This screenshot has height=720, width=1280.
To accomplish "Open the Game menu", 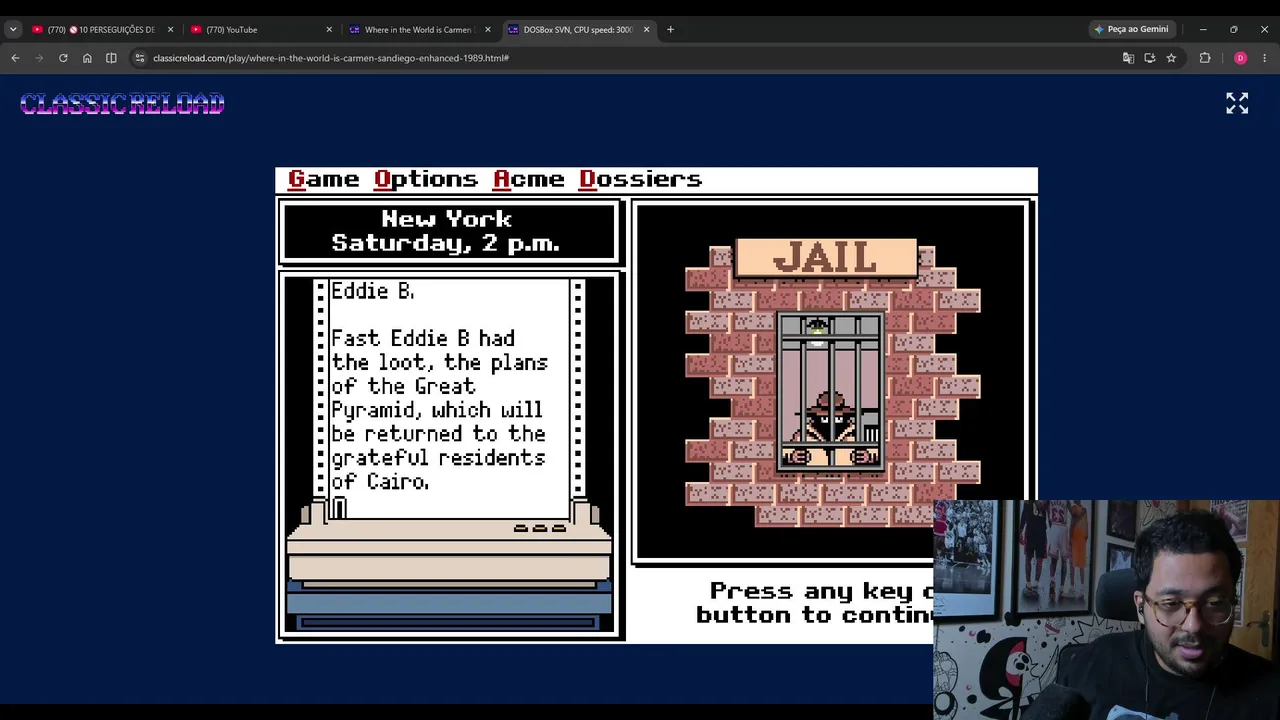I will (x=323, y=180).
